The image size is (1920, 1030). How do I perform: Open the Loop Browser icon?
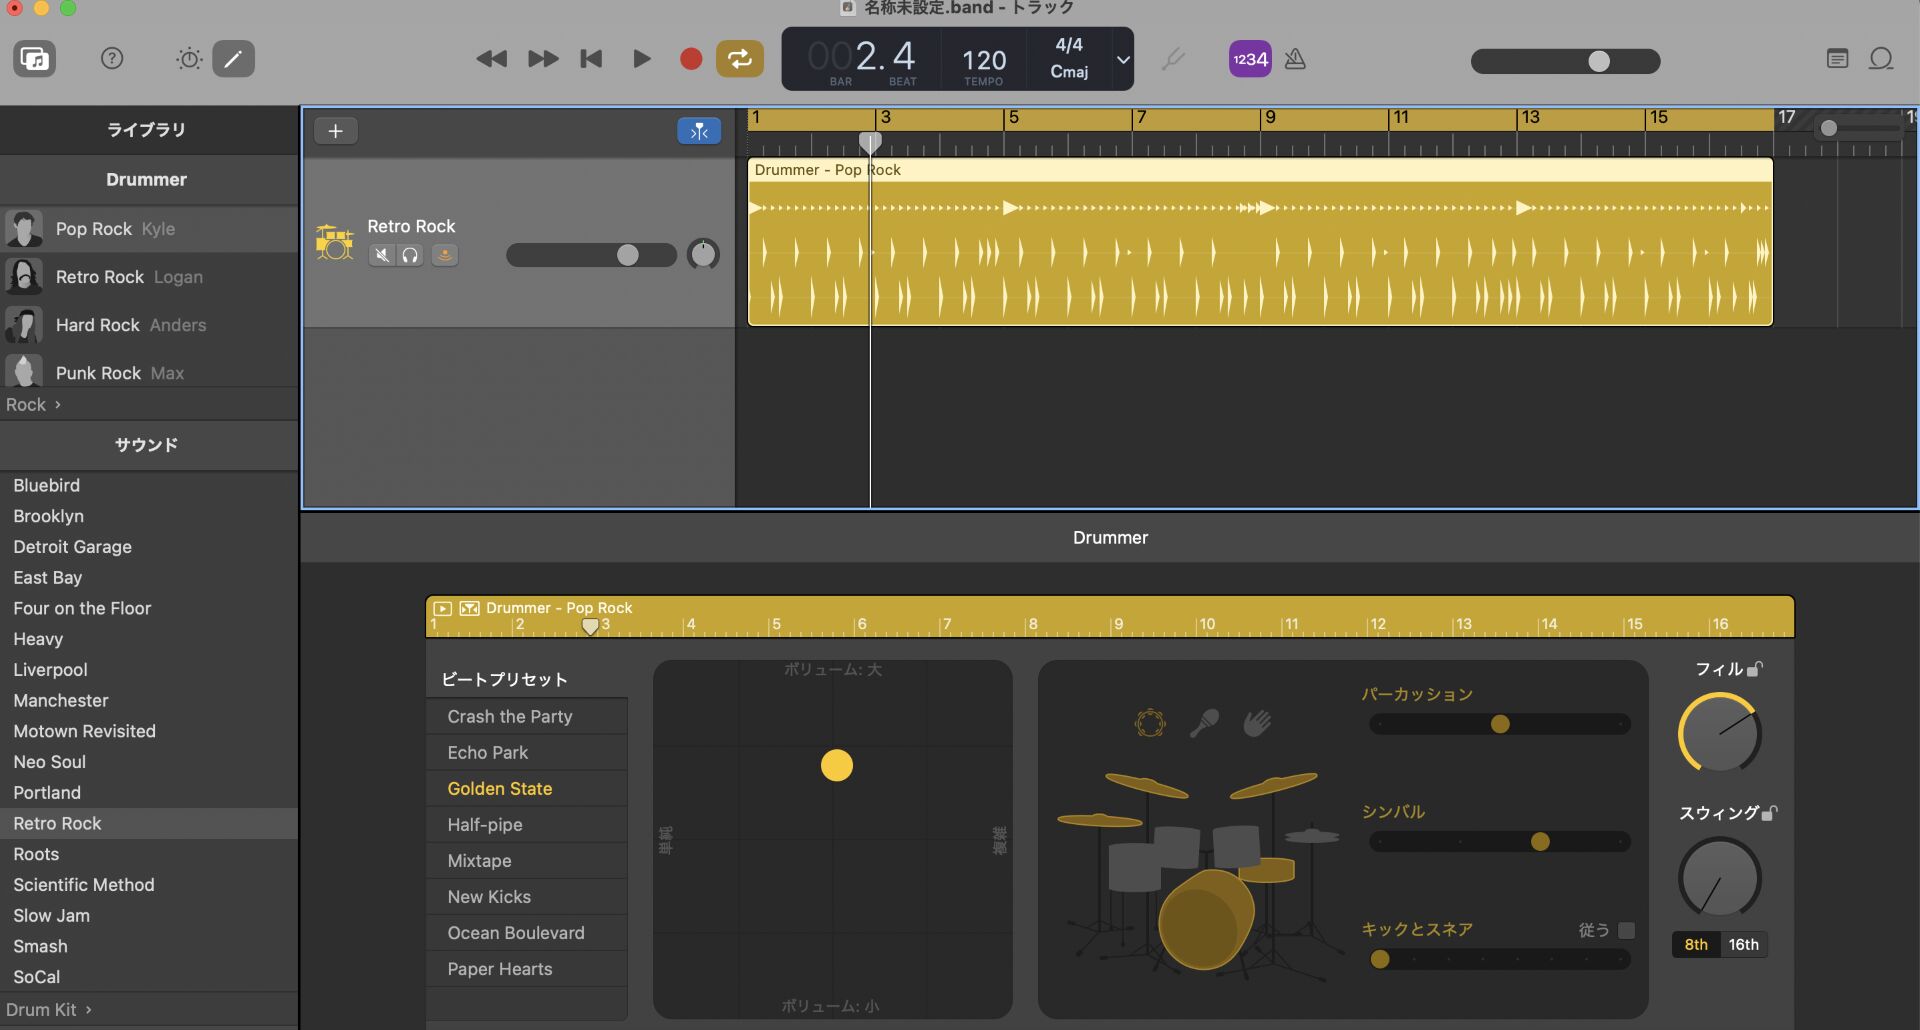point(1881,59)
